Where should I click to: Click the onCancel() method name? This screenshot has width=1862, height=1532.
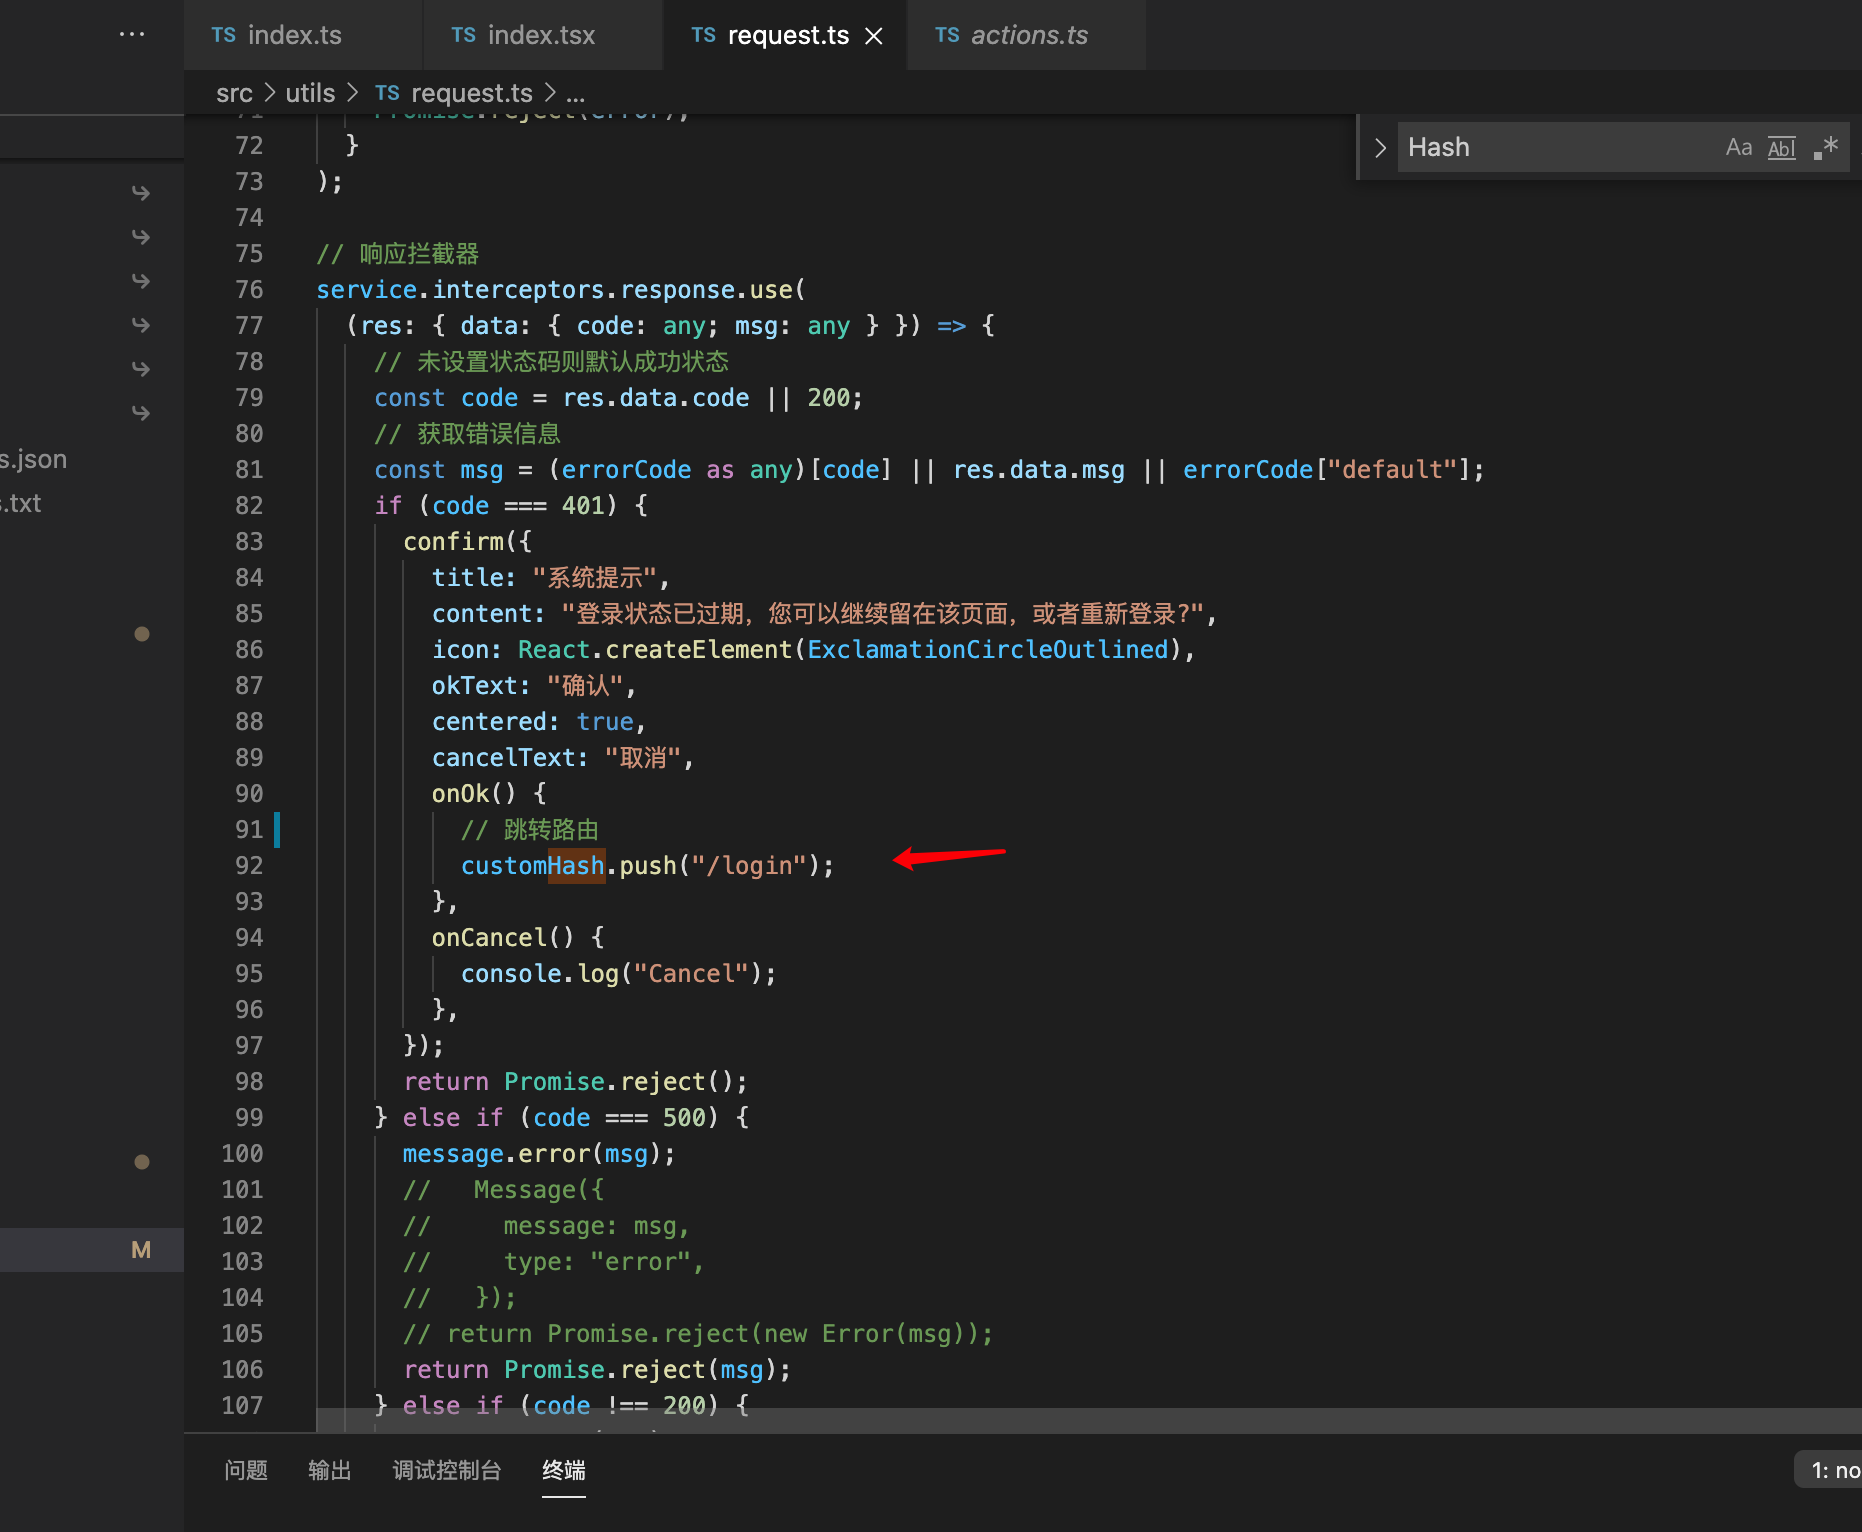tap(489, 938)
